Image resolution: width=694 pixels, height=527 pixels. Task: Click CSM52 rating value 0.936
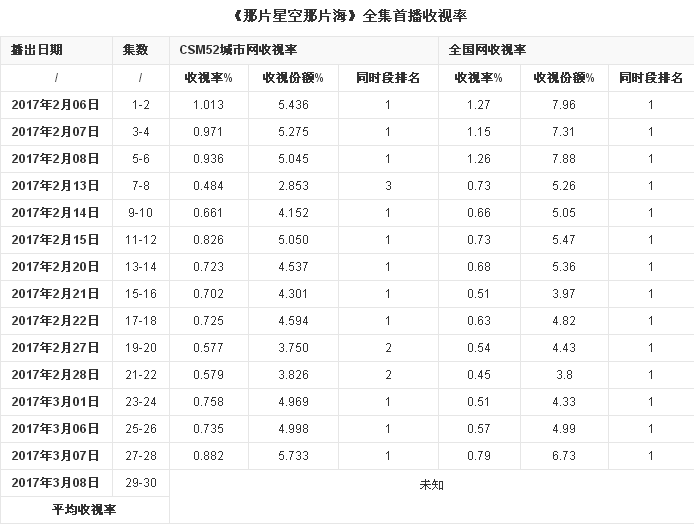pos(208,159)
